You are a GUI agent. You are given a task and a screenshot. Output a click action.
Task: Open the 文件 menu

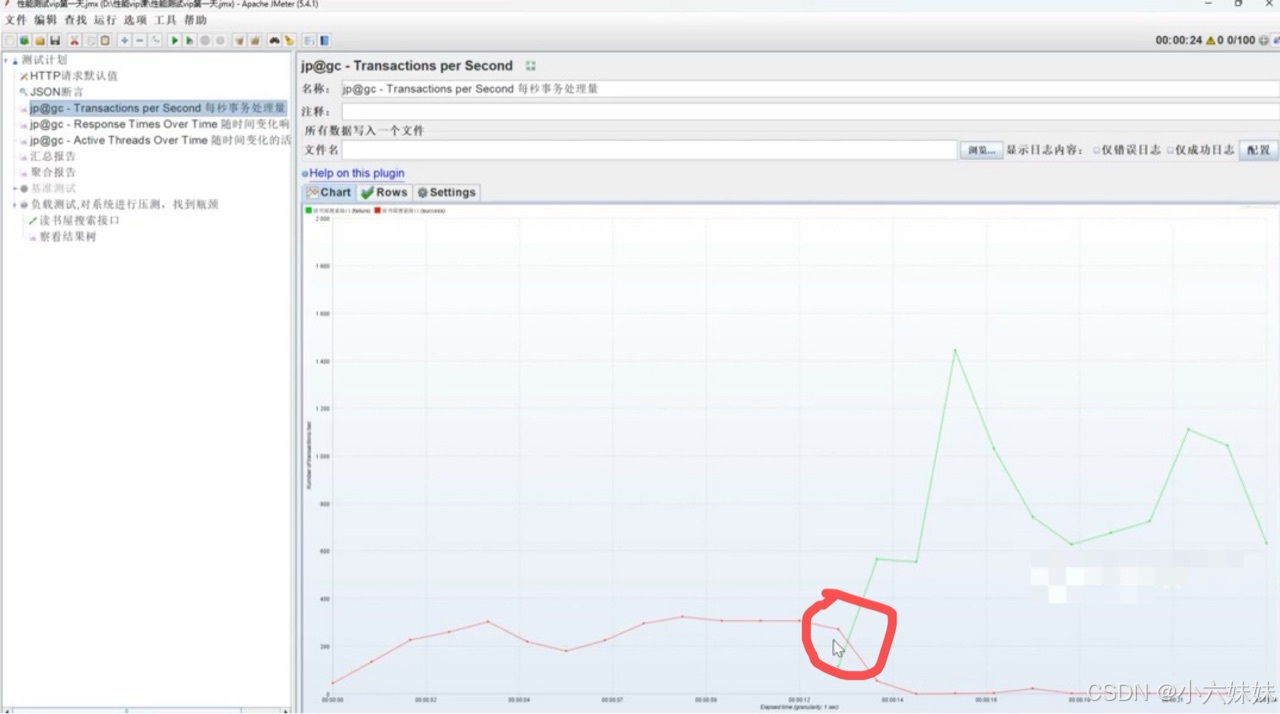(16, 20)
